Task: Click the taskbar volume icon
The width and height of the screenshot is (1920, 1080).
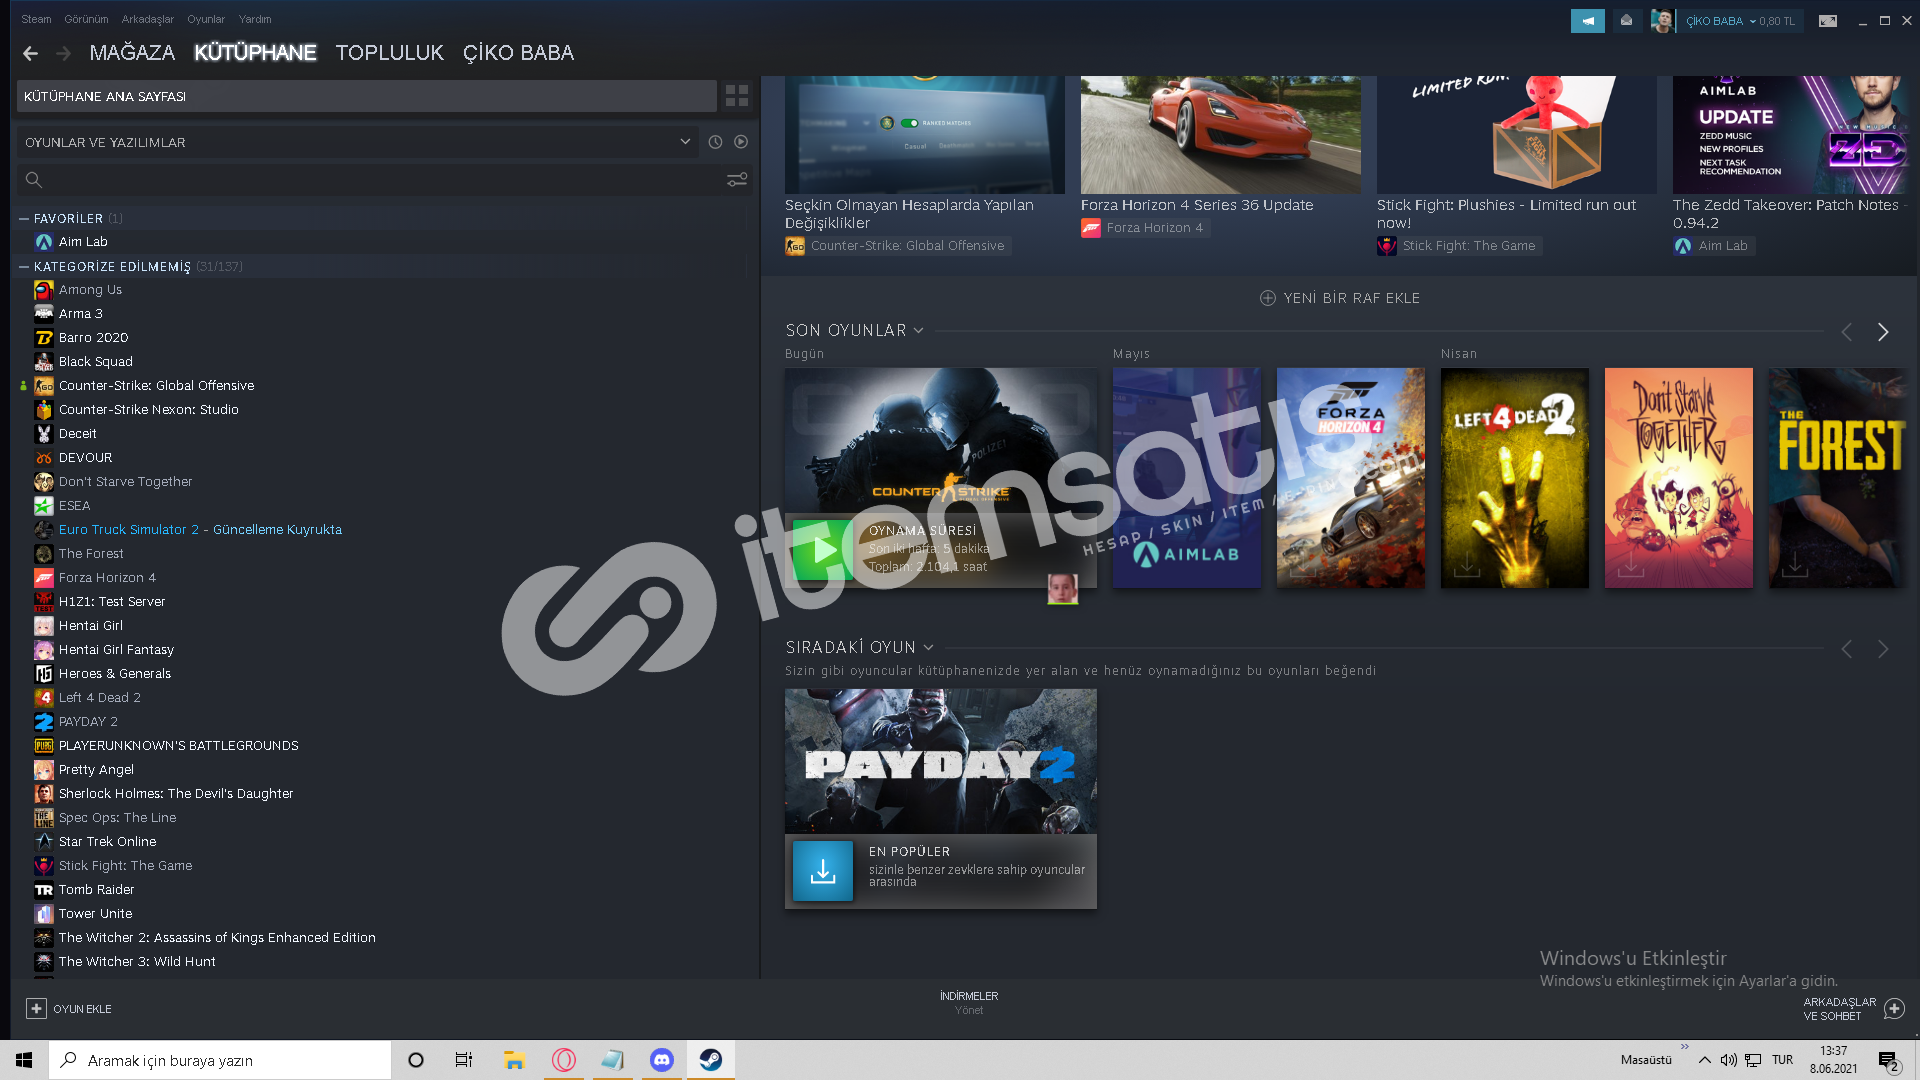Action: (1728, 1060)
